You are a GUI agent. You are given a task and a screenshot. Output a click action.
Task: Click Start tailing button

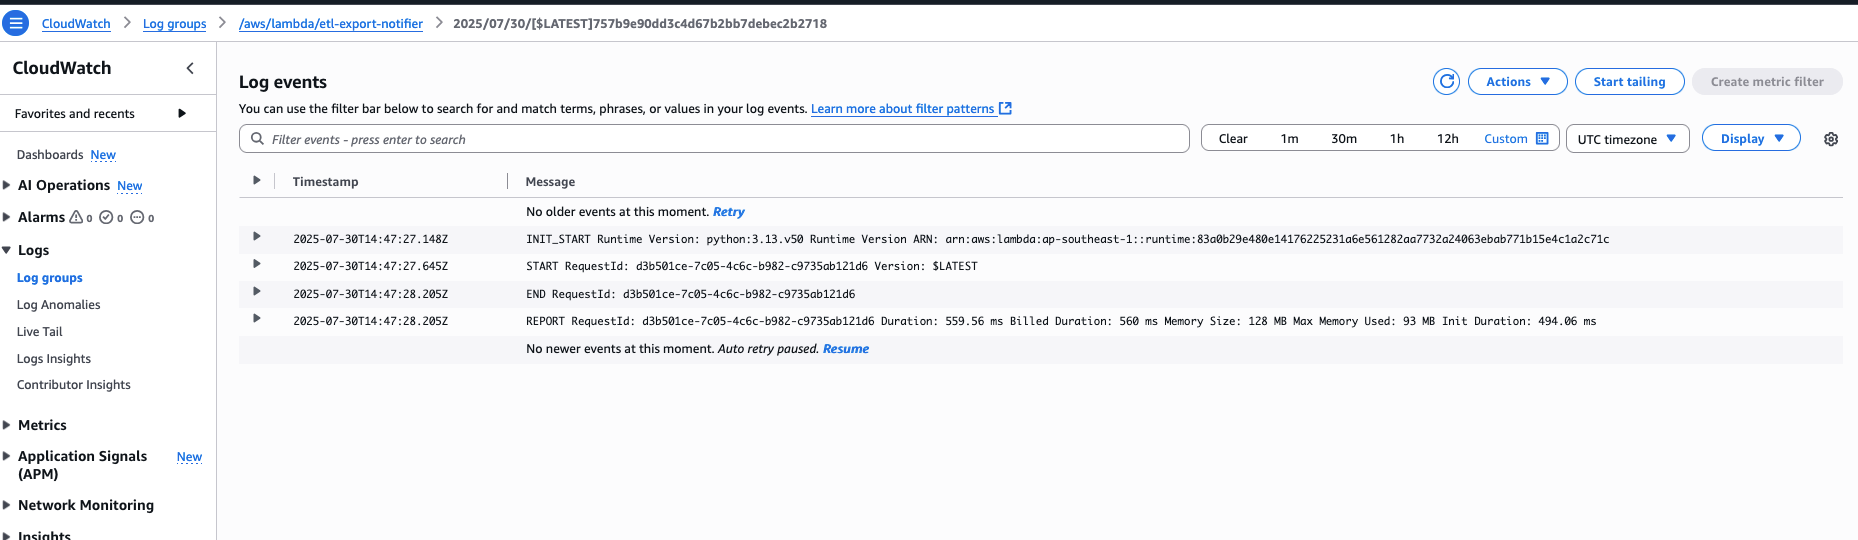pos(1629,82)
